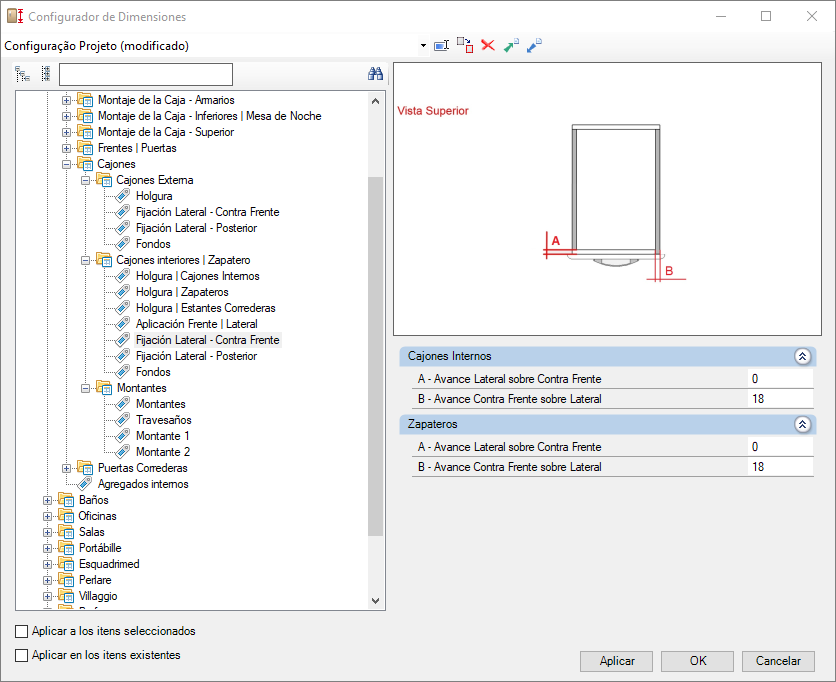Click folder icon of Puertas Correderas
The height and width of the screenshot is (682, 836).
coord(85,468)
